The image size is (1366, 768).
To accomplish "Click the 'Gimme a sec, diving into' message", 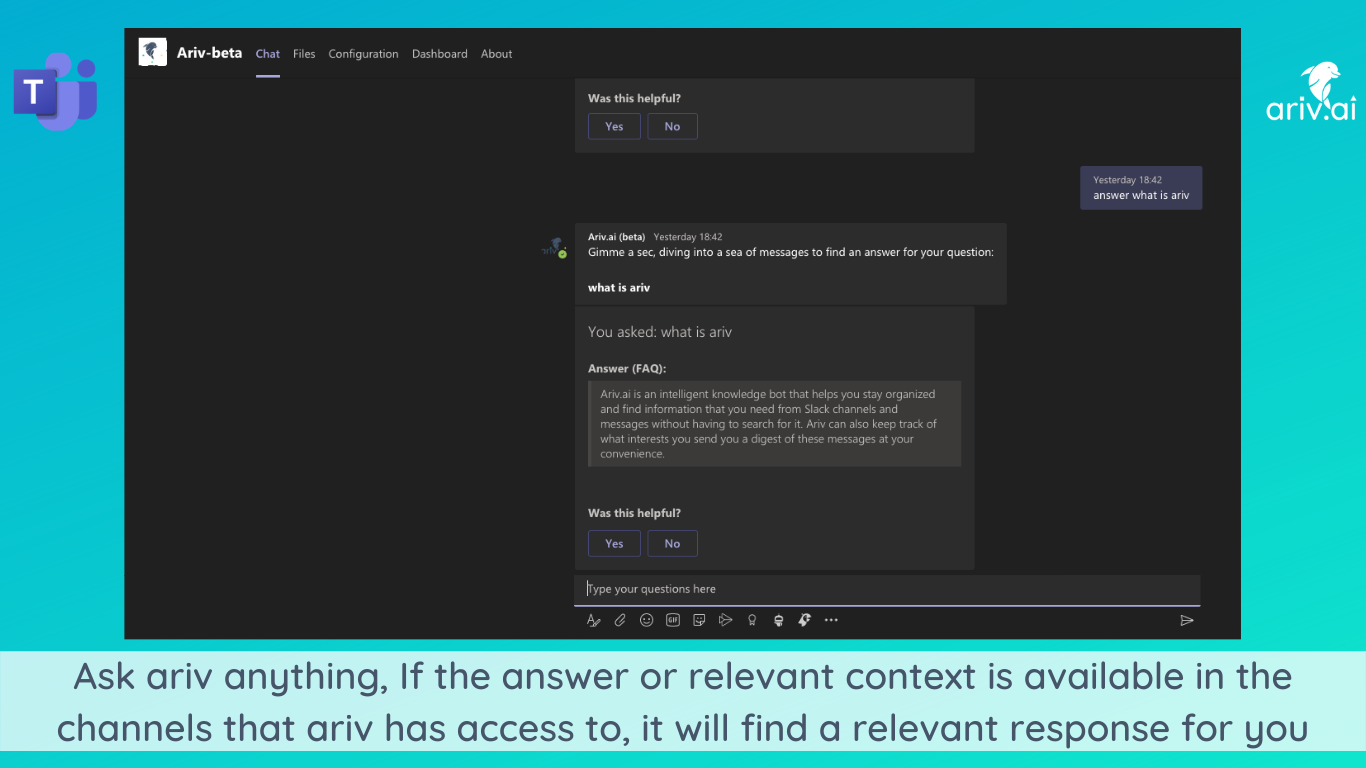I will pyautogui.click(x=791, y=253).
